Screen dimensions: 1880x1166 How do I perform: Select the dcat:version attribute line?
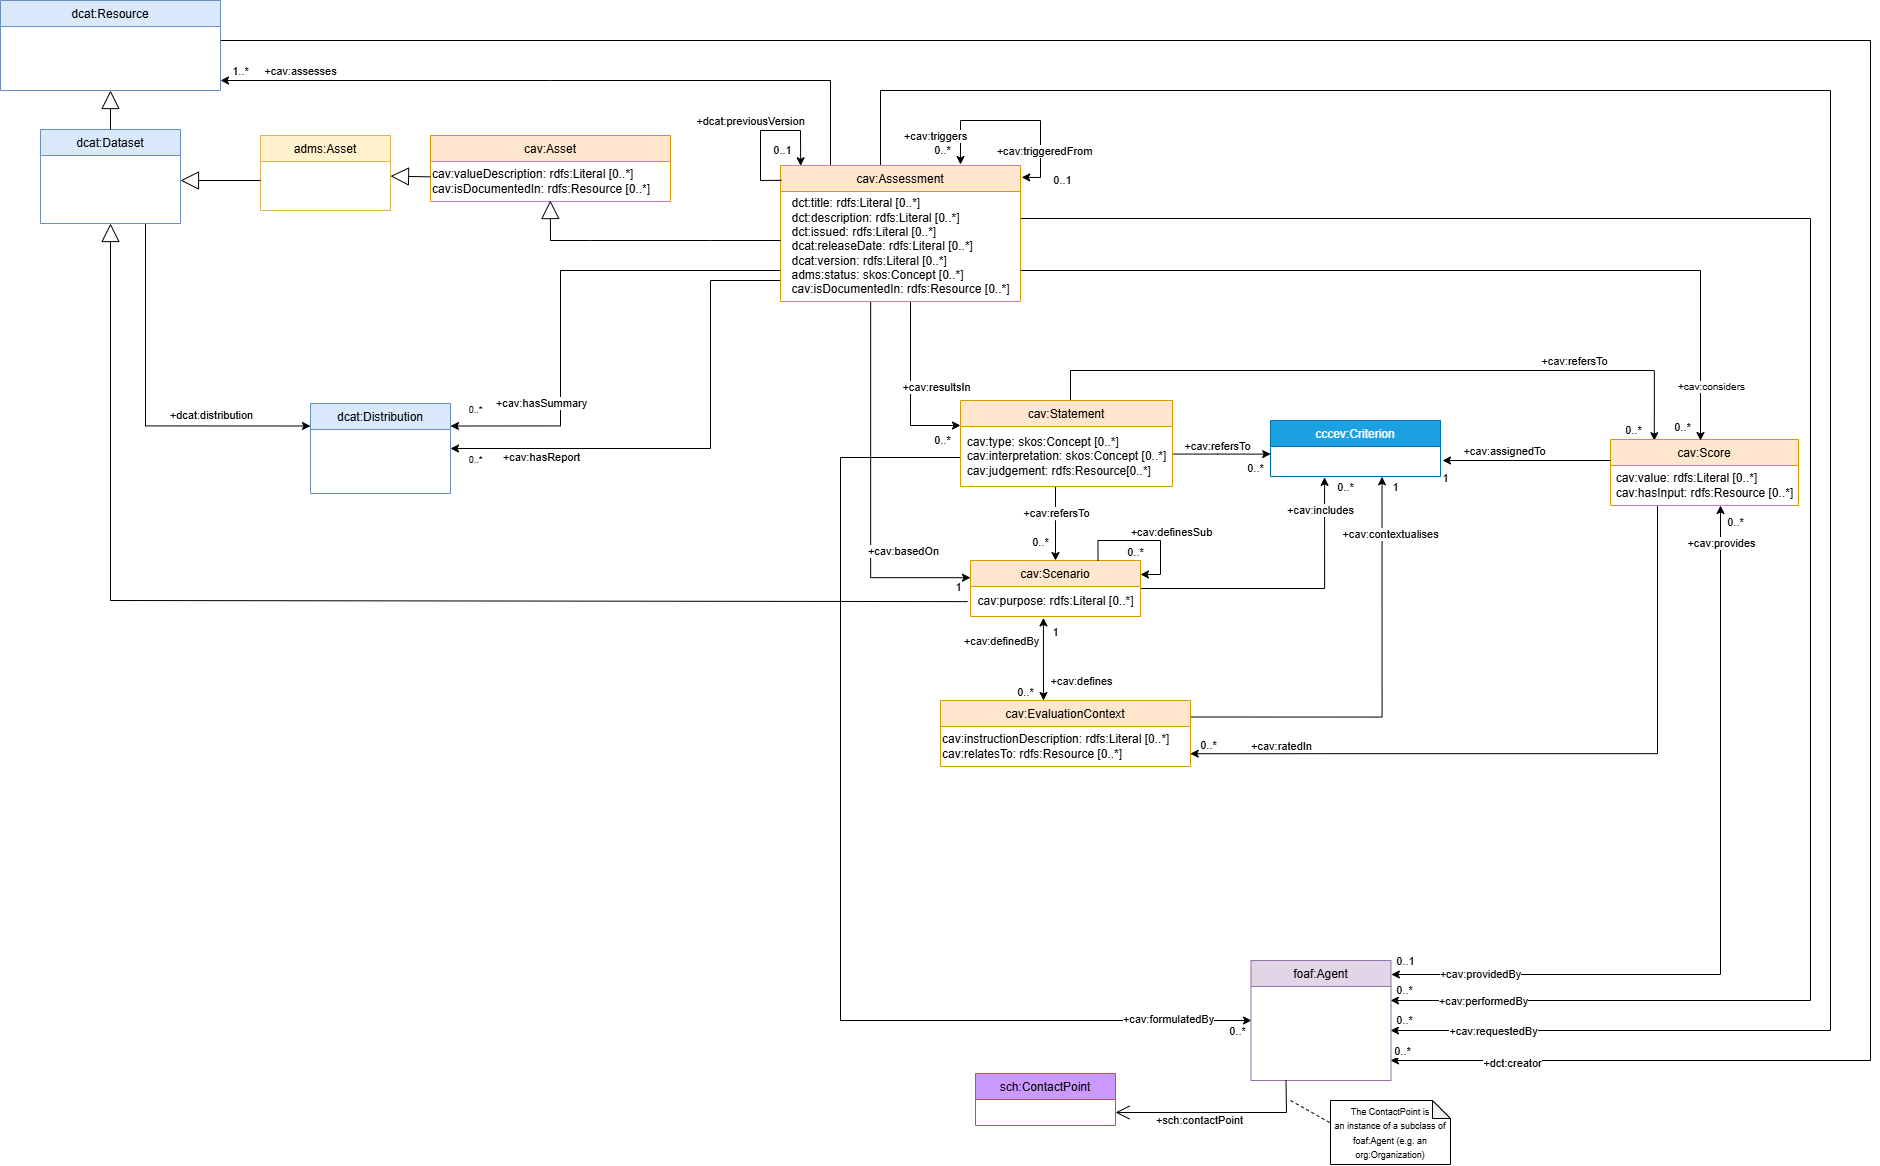pos(869,261)
